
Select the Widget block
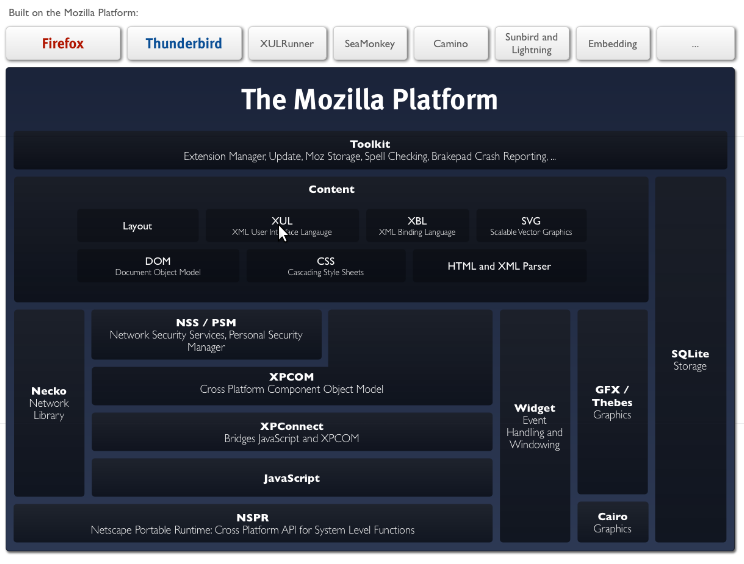click(x=535, y=426)
